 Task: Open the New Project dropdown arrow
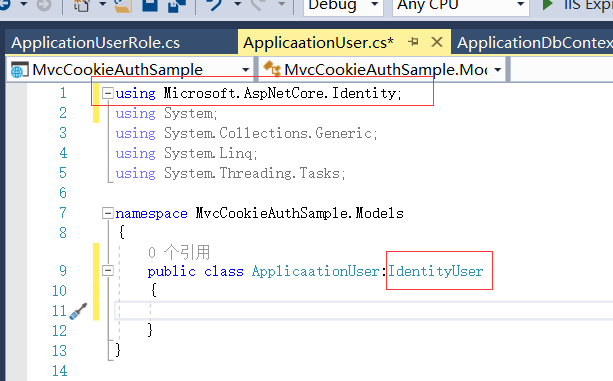[x=102, y=5]
